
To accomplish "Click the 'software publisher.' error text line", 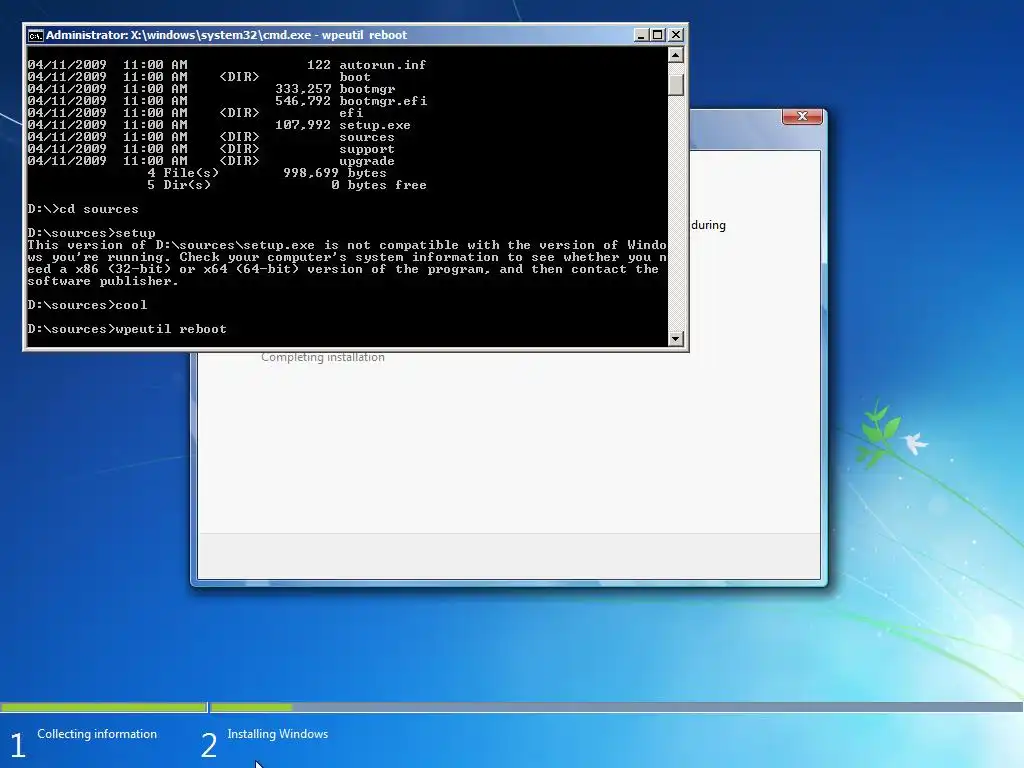I will coord(103,281).
